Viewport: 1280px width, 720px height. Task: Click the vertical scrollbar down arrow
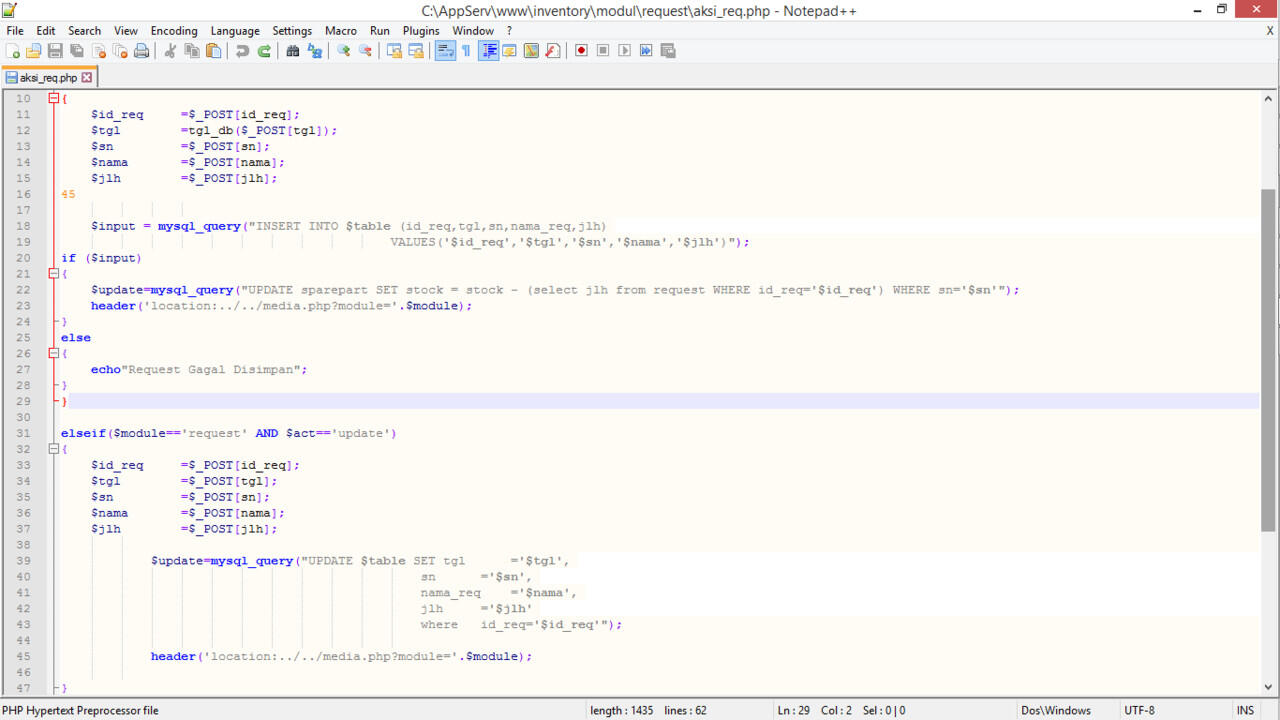pyautogui.click(x=1269, y=687)
